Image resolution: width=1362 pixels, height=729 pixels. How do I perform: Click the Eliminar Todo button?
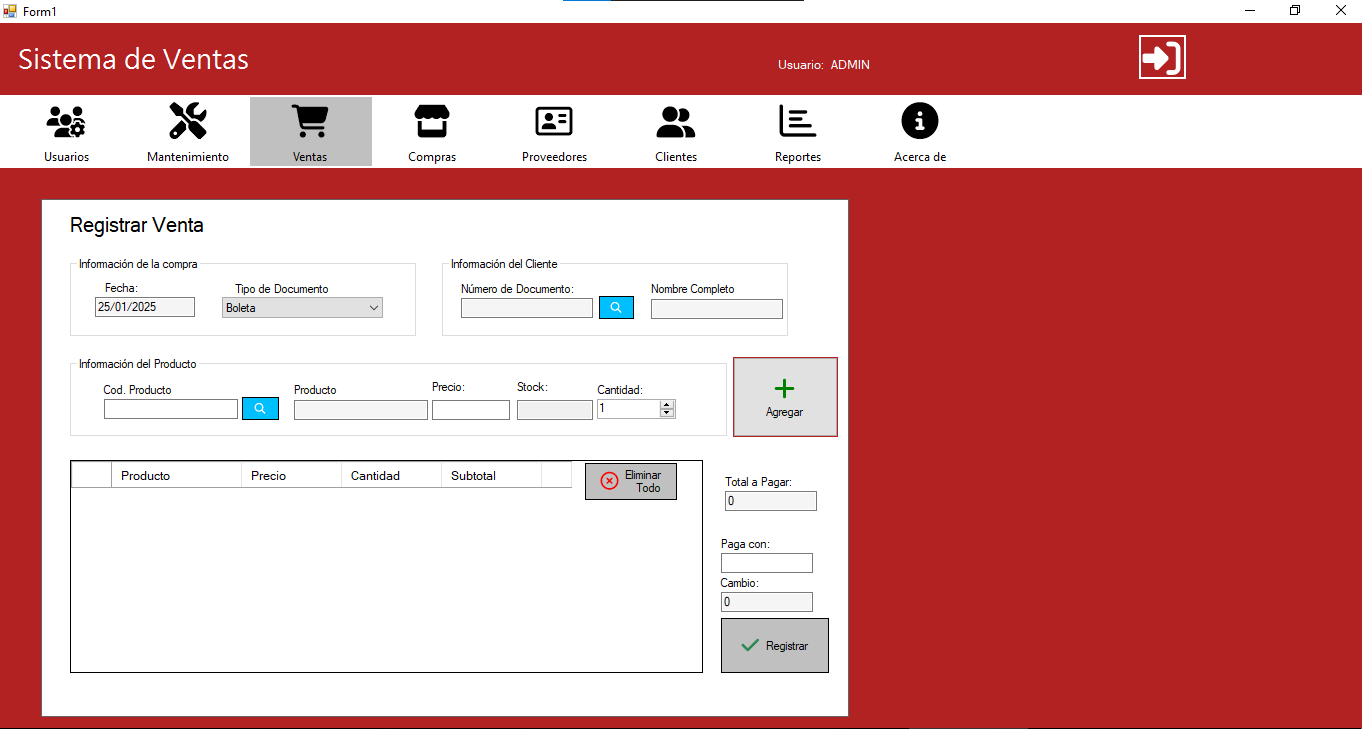[631, 481]
